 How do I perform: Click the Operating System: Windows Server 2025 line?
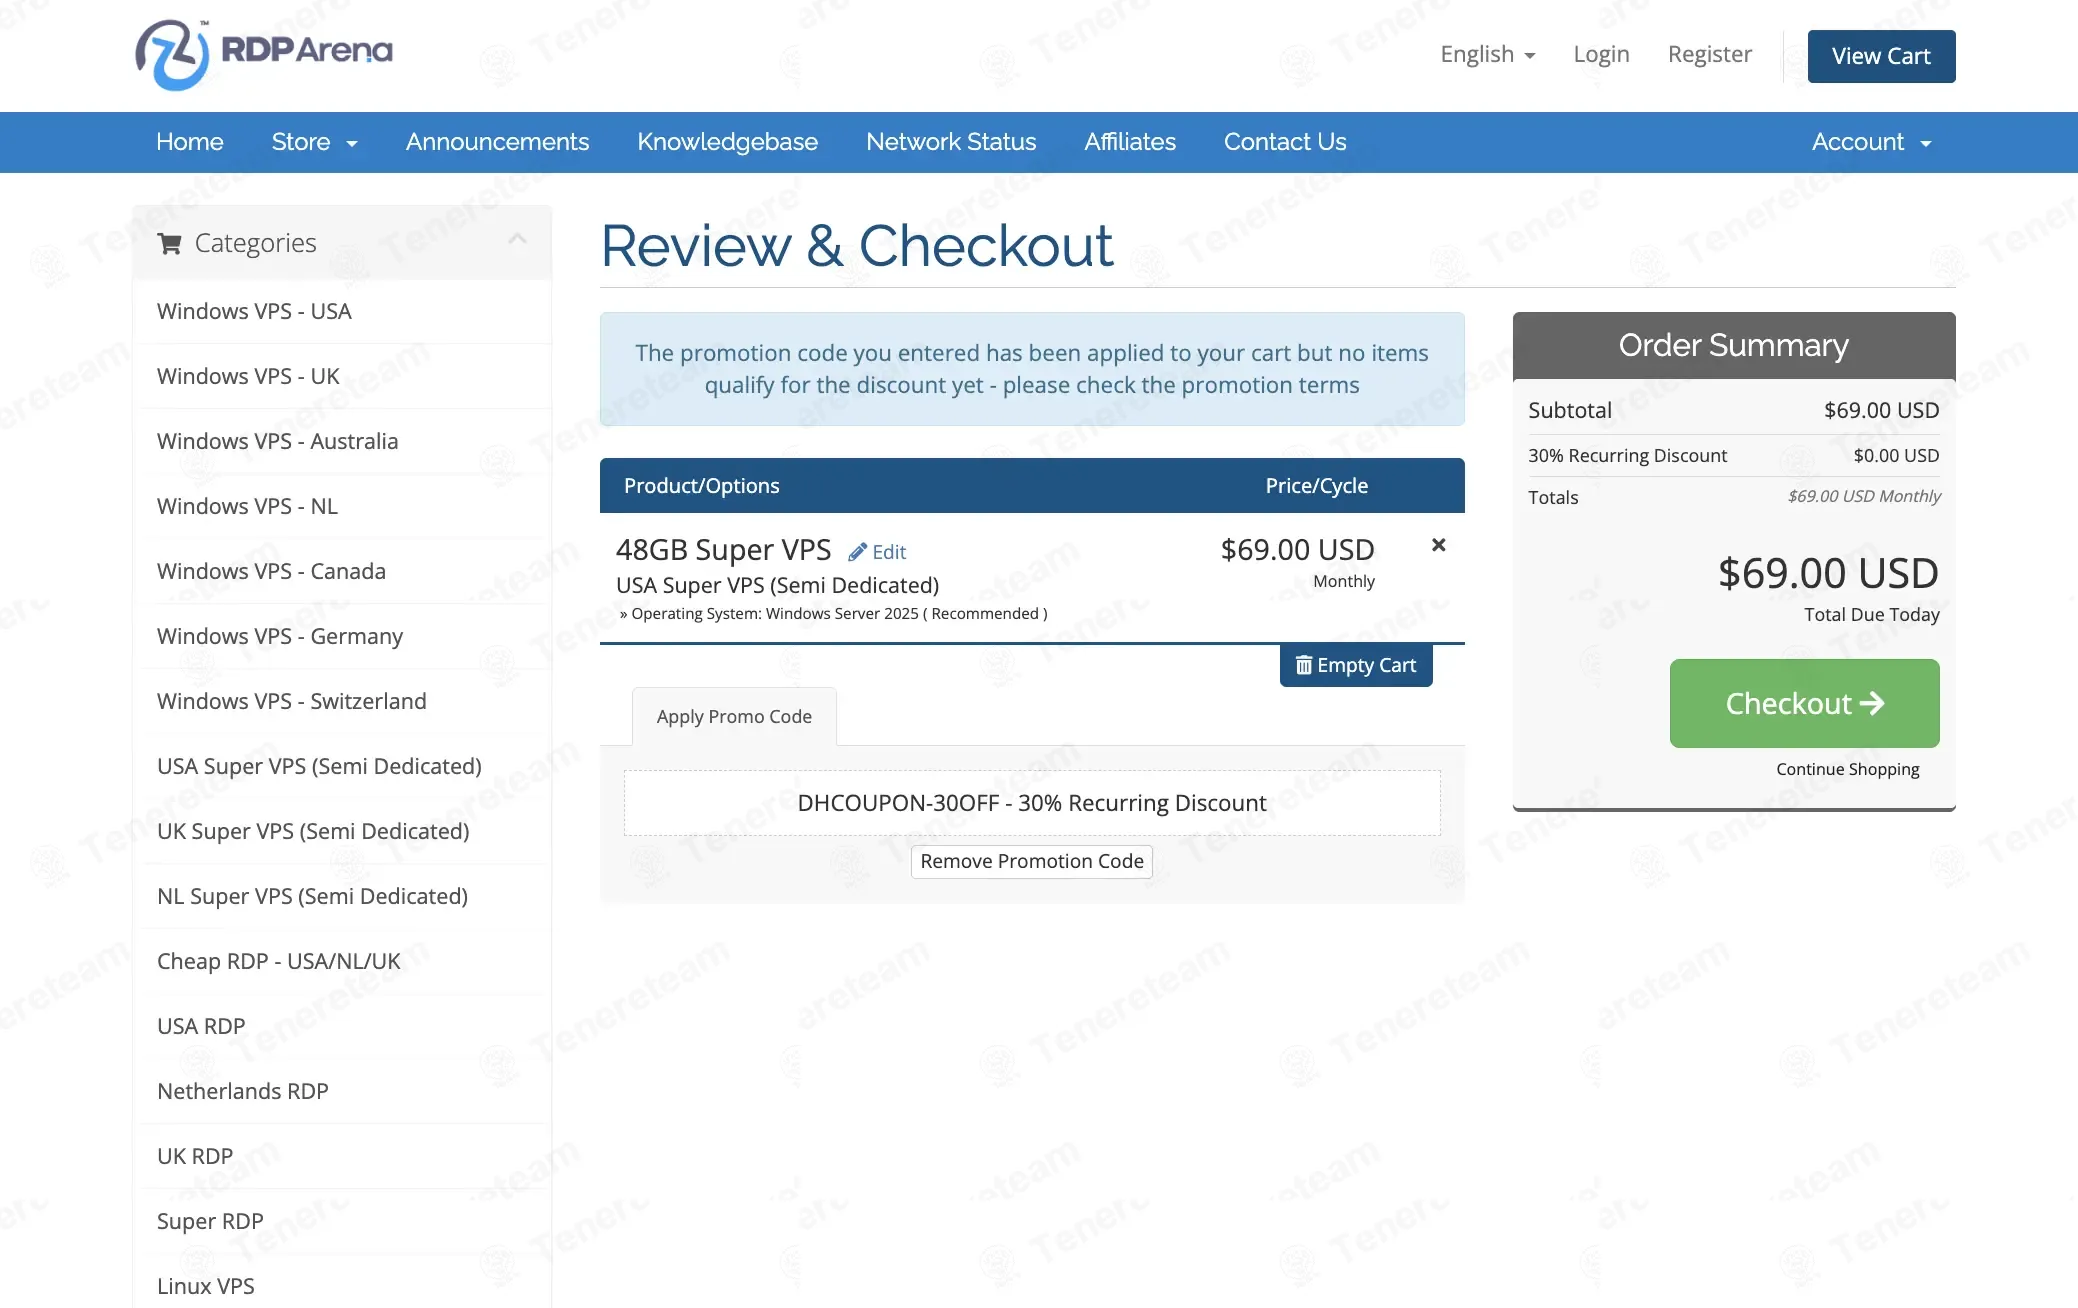coord(833,613)
